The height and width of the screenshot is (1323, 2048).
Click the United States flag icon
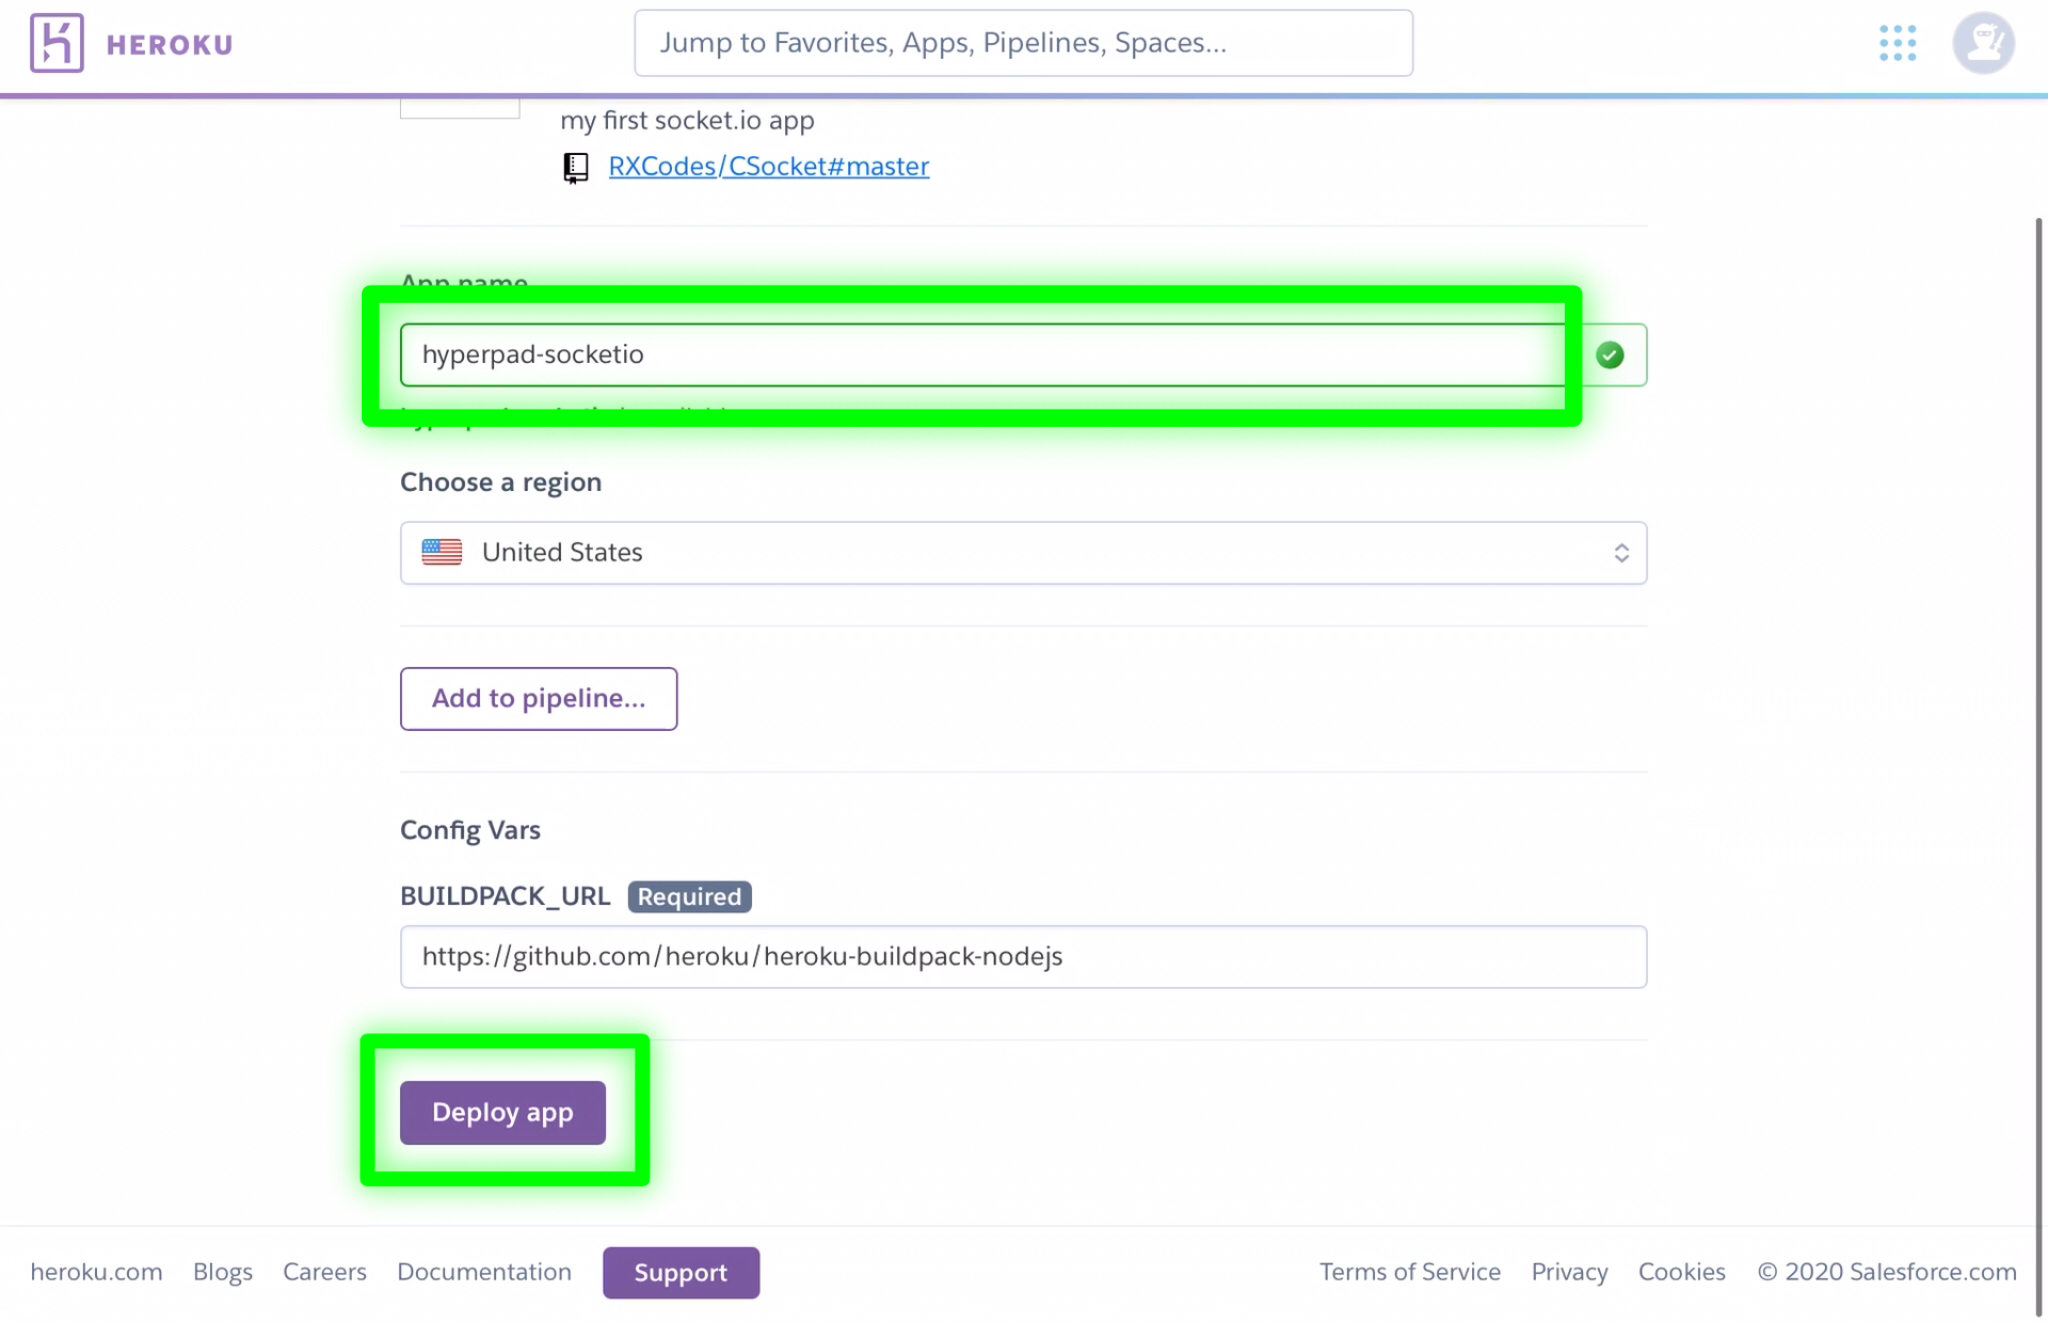pyautogui.click(x=441, y=552)
